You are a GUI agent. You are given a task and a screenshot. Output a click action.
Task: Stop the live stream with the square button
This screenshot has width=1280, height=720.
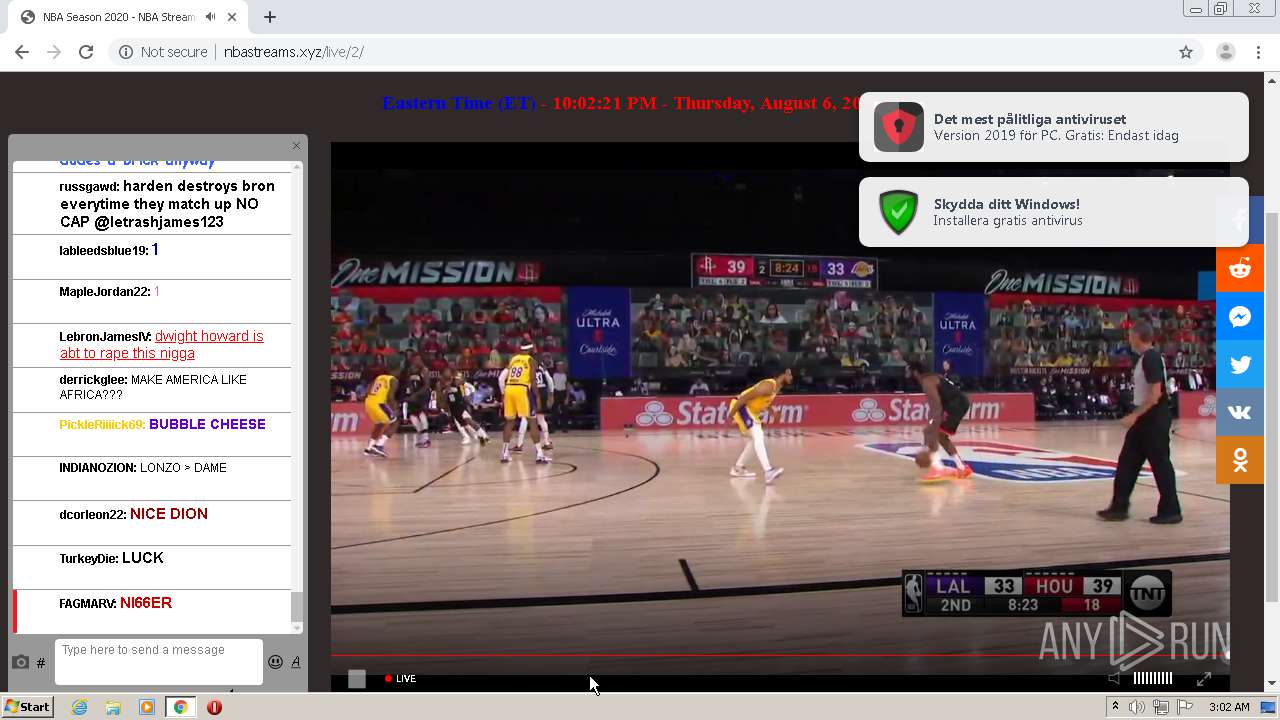[x=357, y=679]
